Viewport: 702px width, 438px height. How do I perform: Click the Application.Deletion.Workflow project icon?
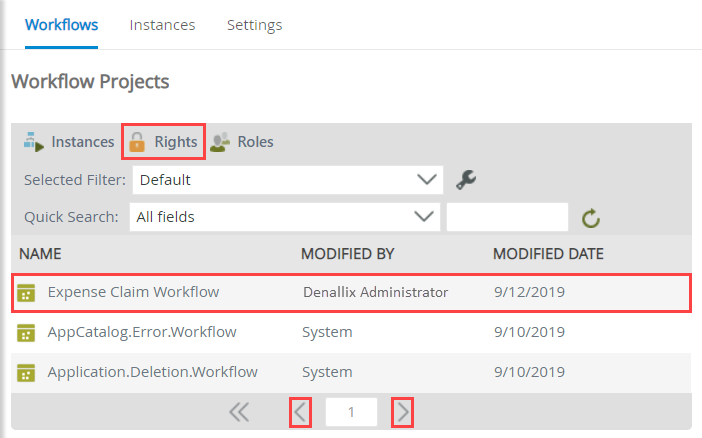coord(27,372)
